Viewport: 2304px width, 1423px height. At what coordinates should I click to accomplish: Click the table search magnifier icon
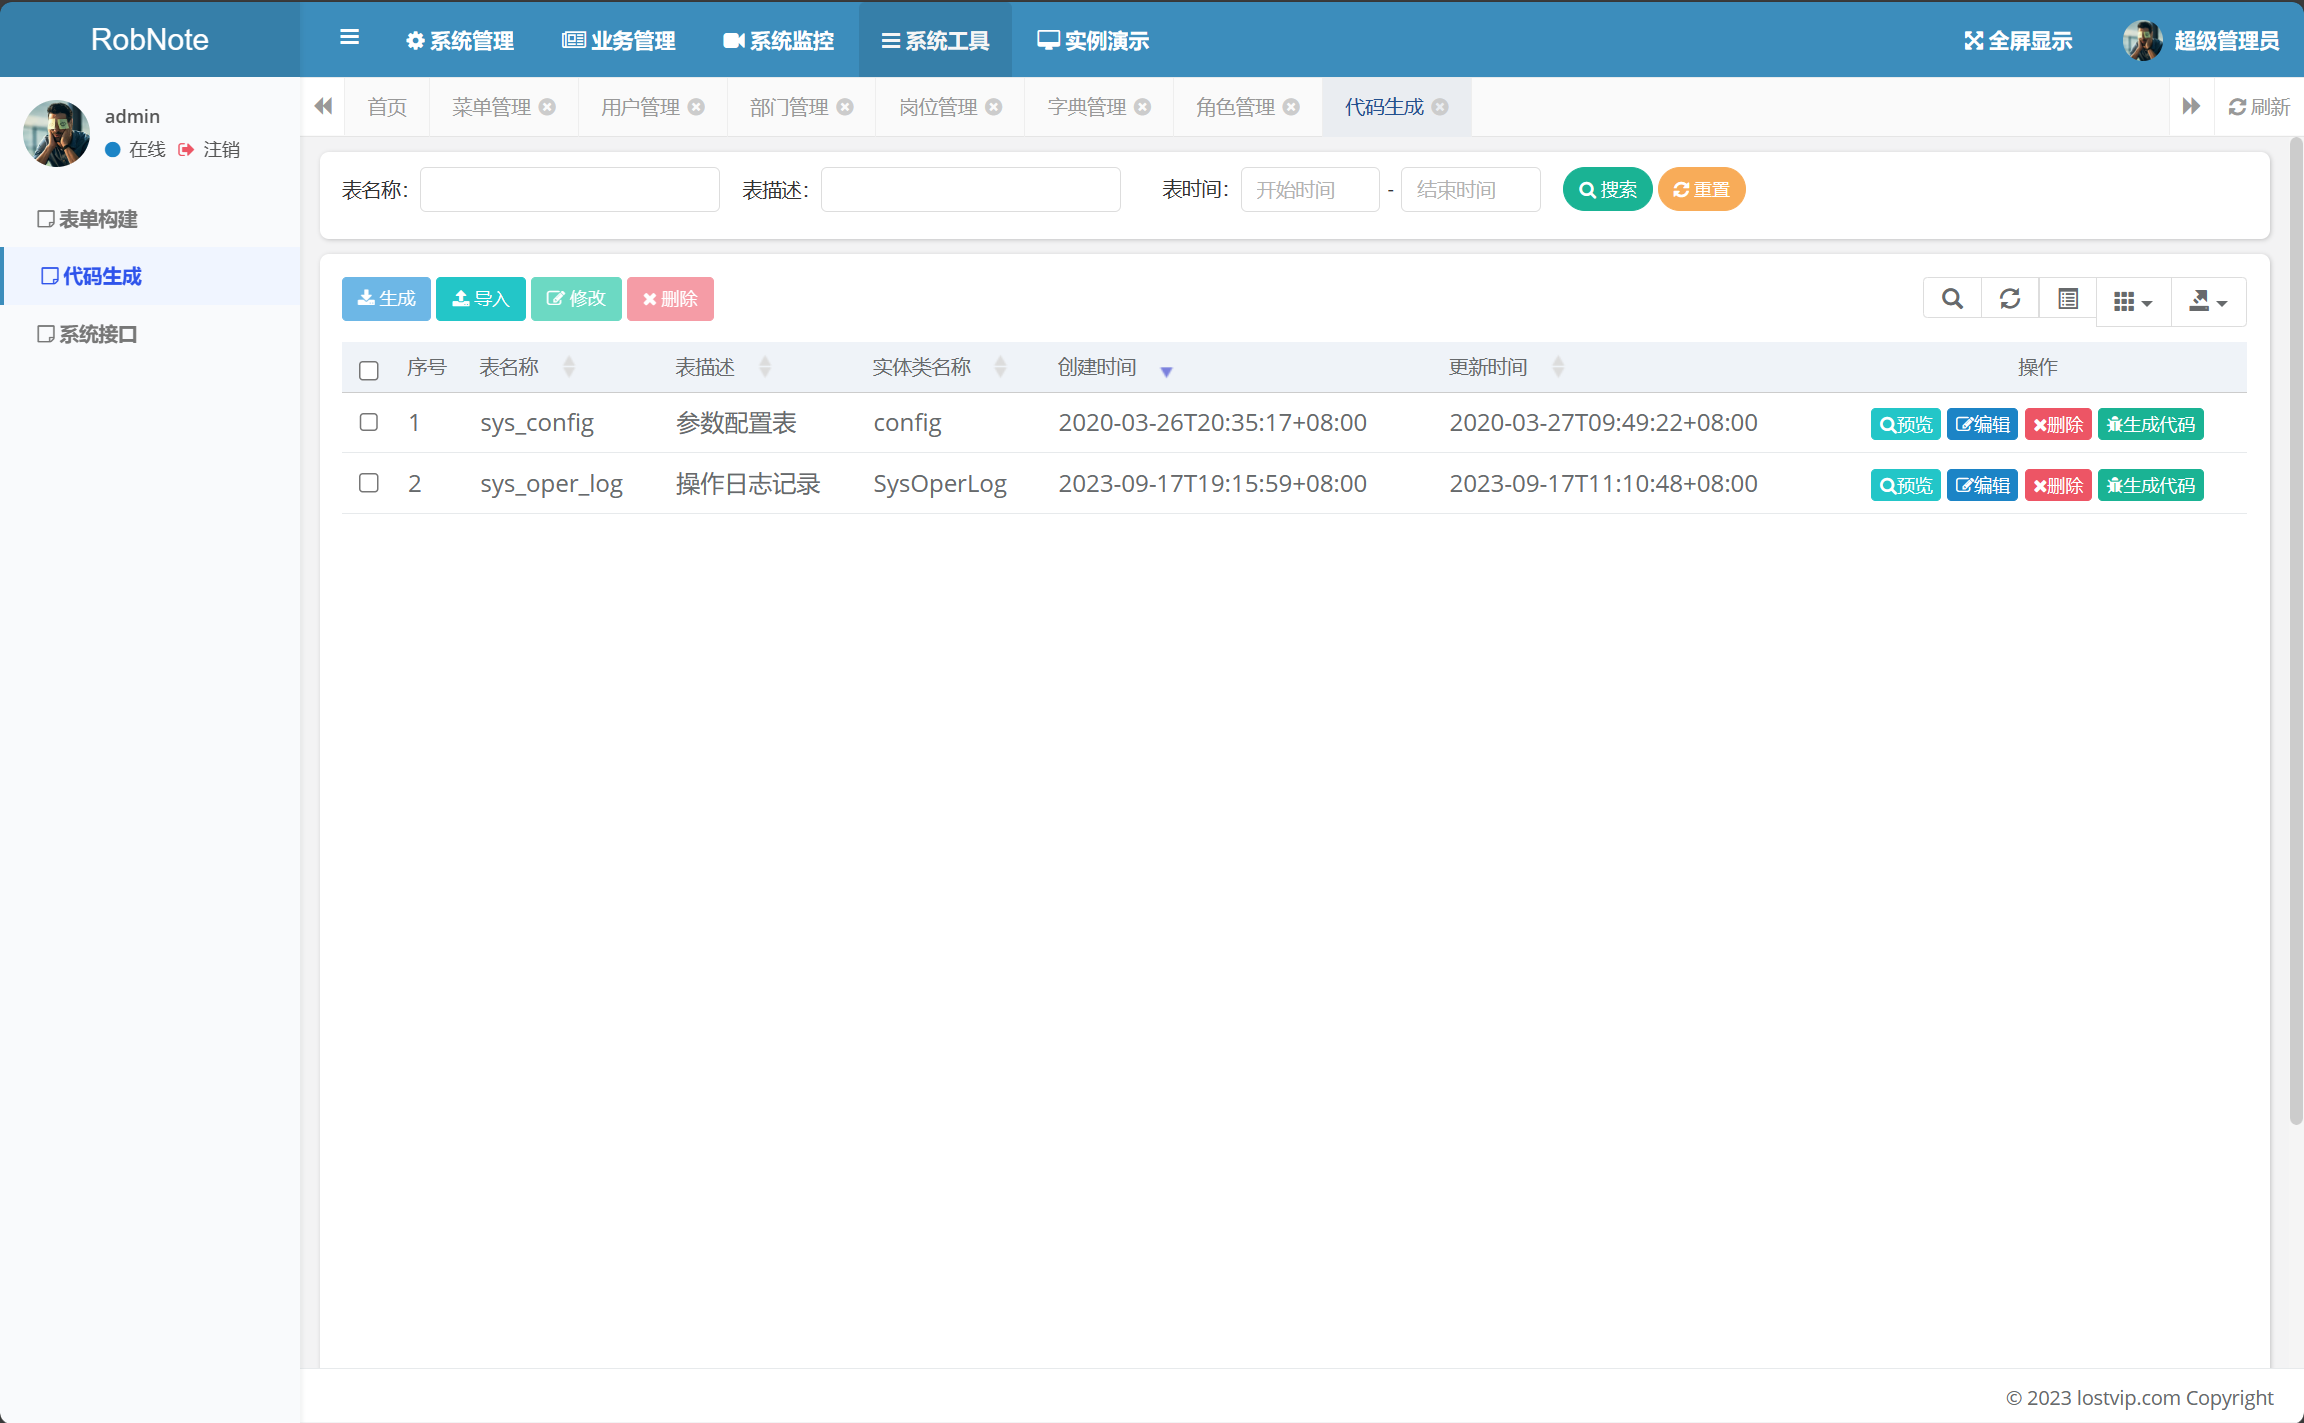click(1951, 299)
